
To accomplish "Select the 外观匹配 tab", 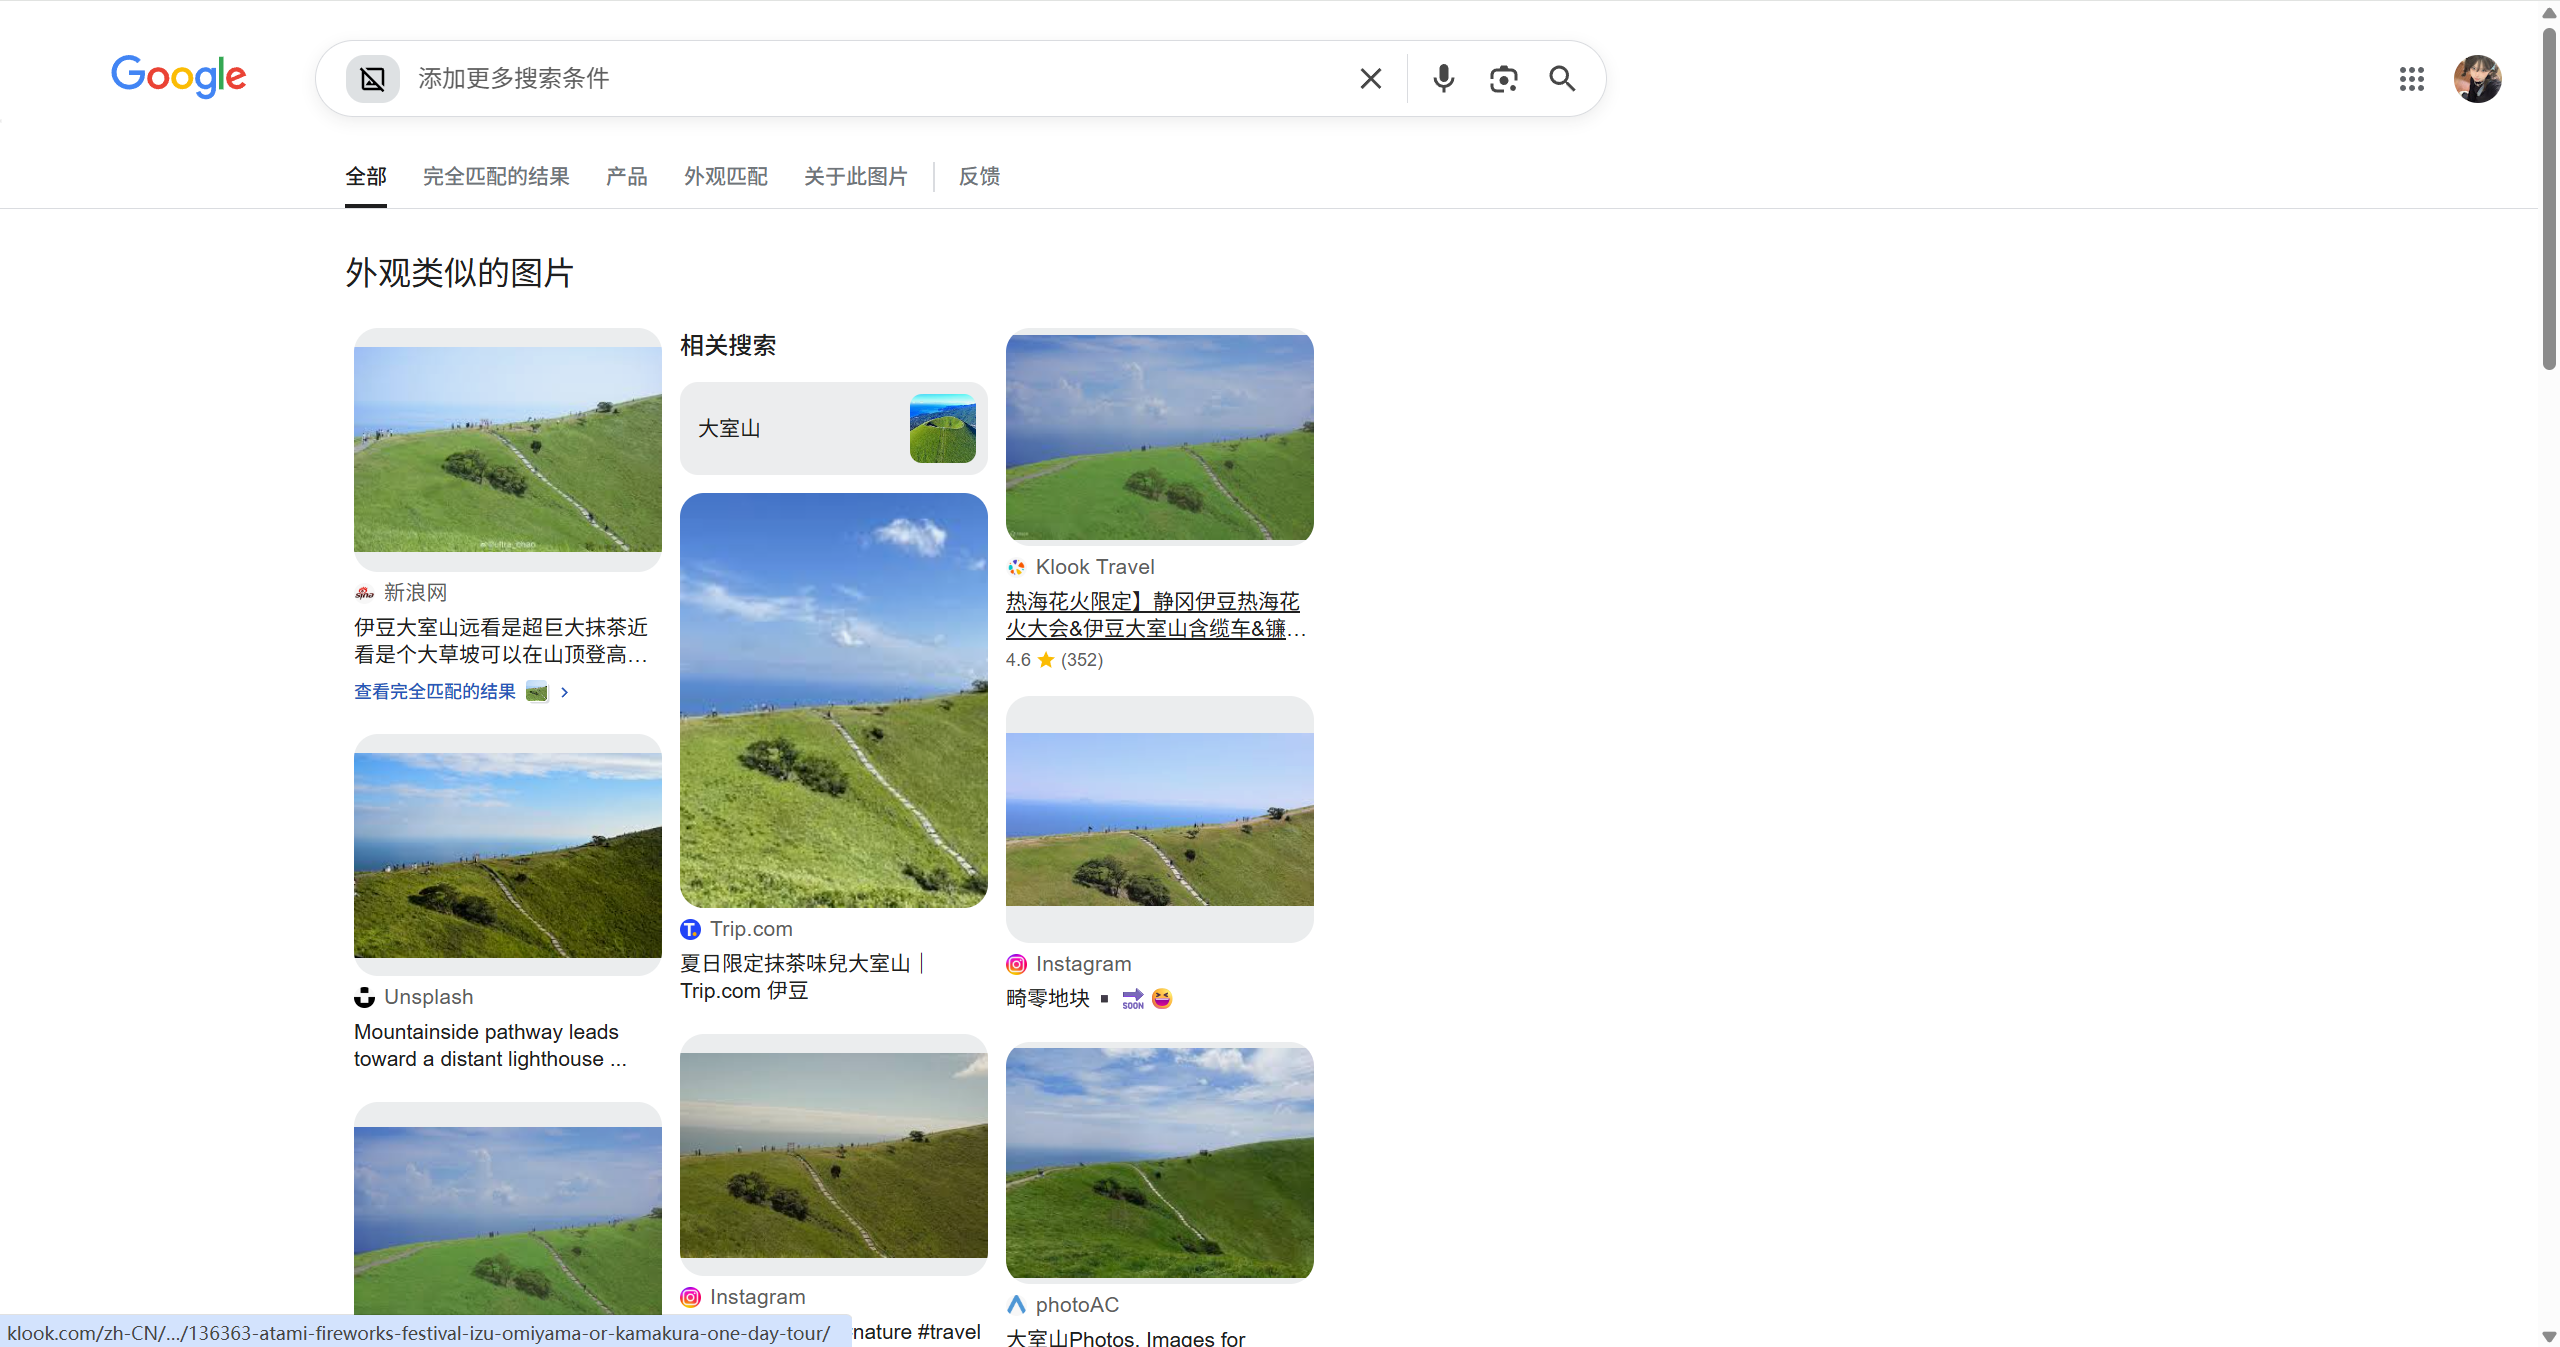I will (726, 177).
